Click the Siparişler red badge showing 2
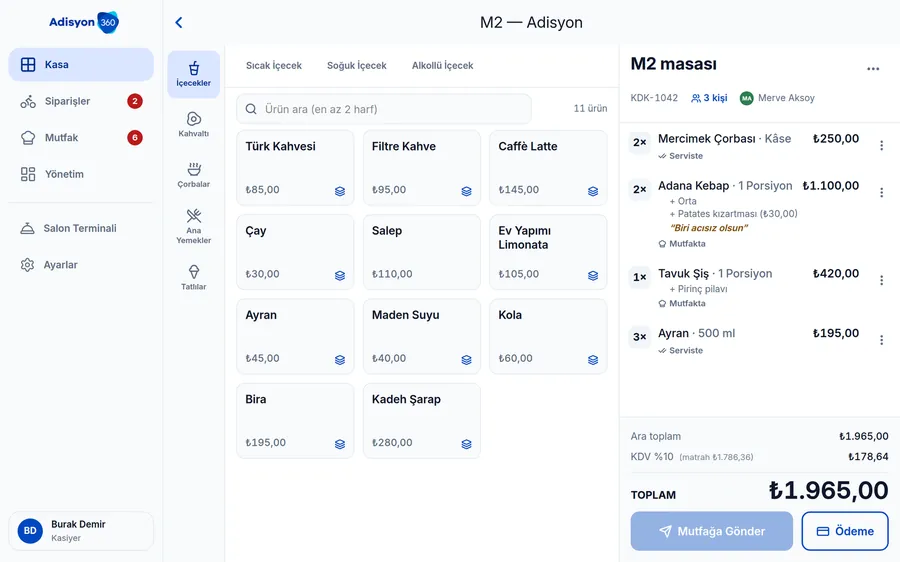The width and height of the screenshot is (900, 562). (135, 101)
